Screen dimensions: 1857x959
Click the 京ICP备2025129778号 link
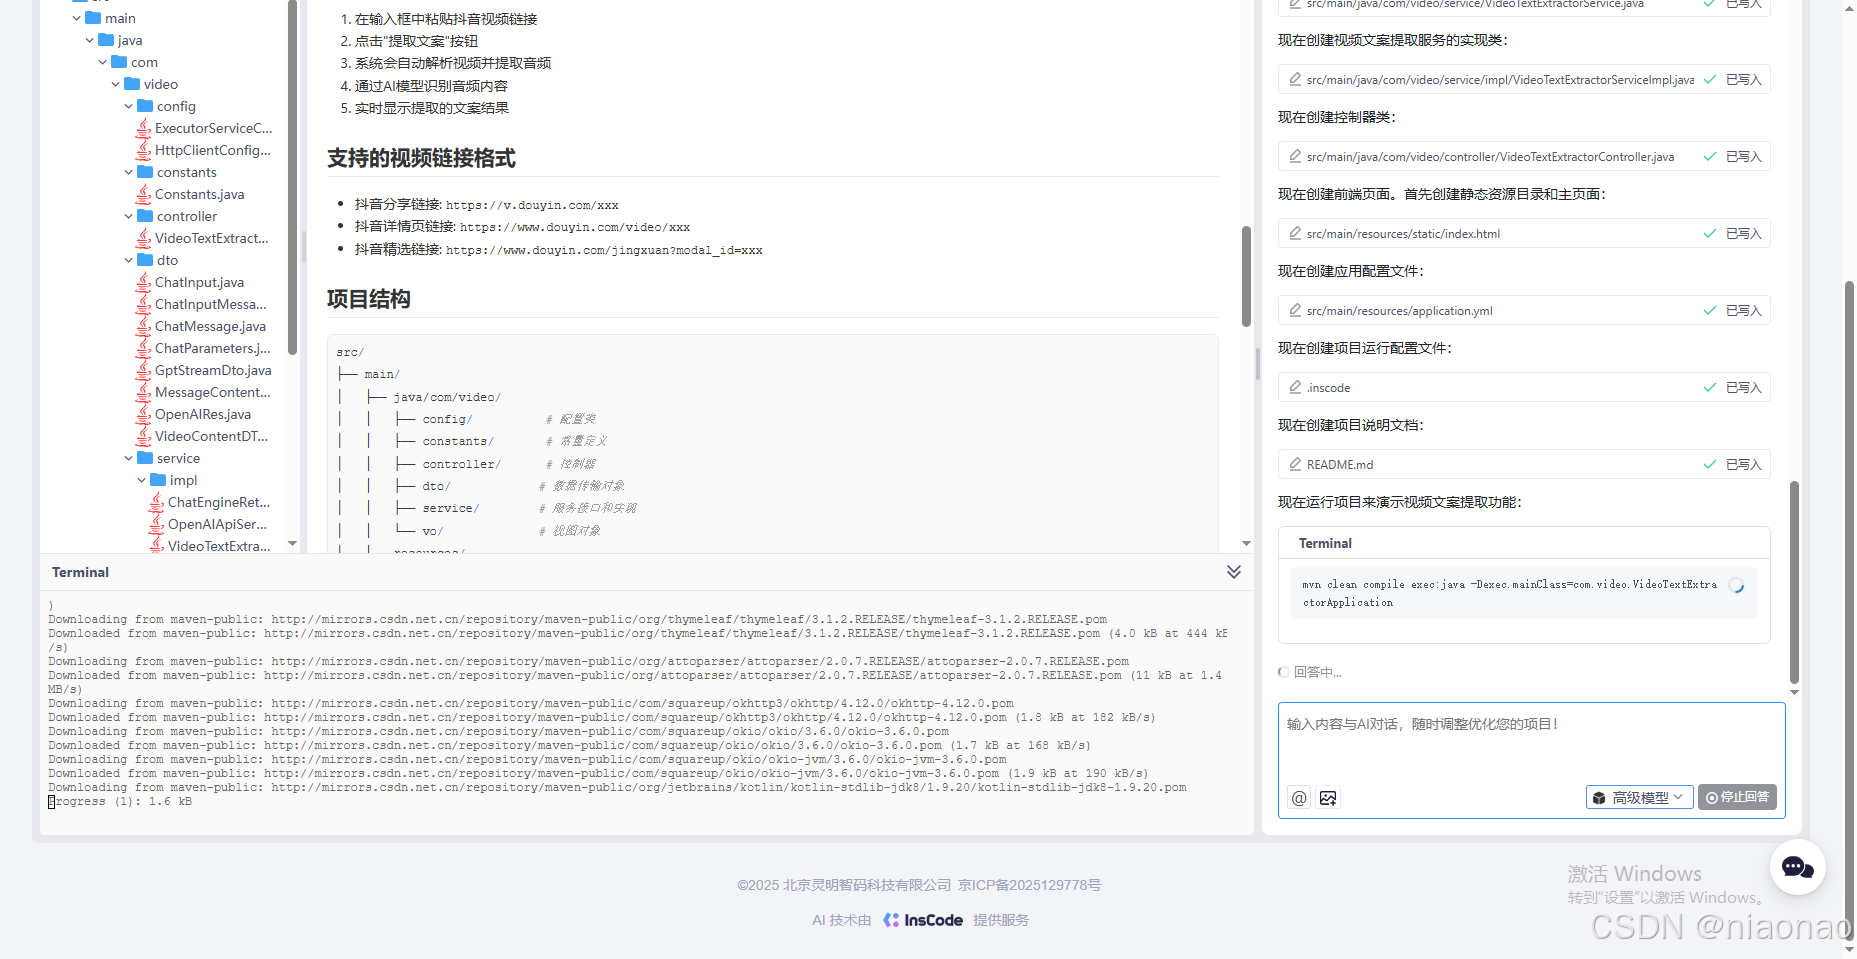tap(1029, 885)
